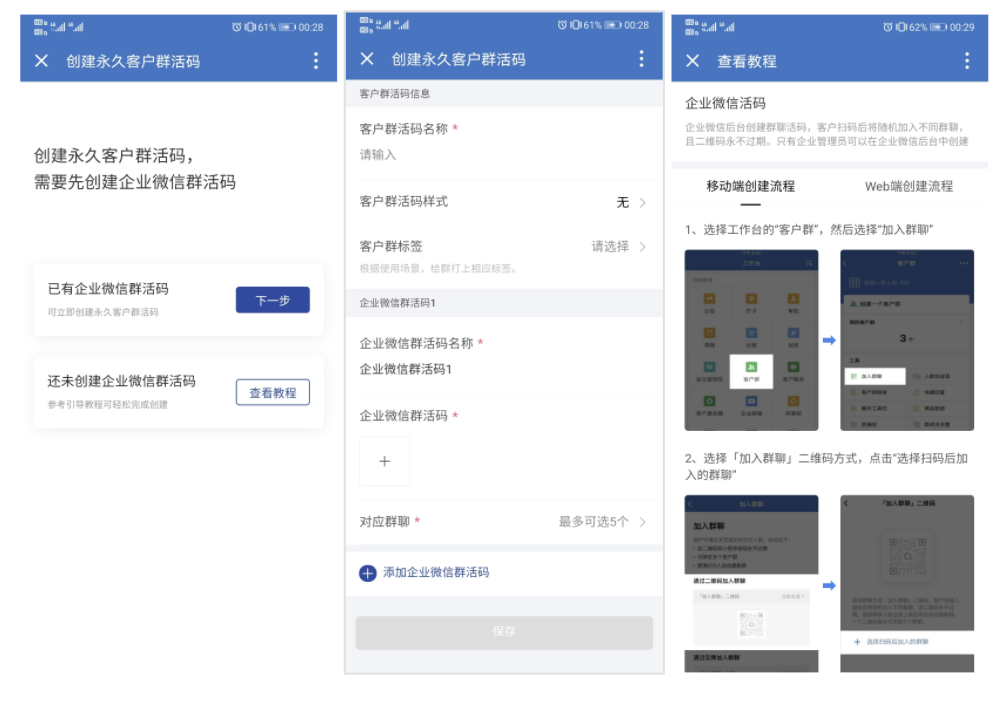
Task: Open the step 2 加入群聊 tutorial image
Action: [752, 584]
